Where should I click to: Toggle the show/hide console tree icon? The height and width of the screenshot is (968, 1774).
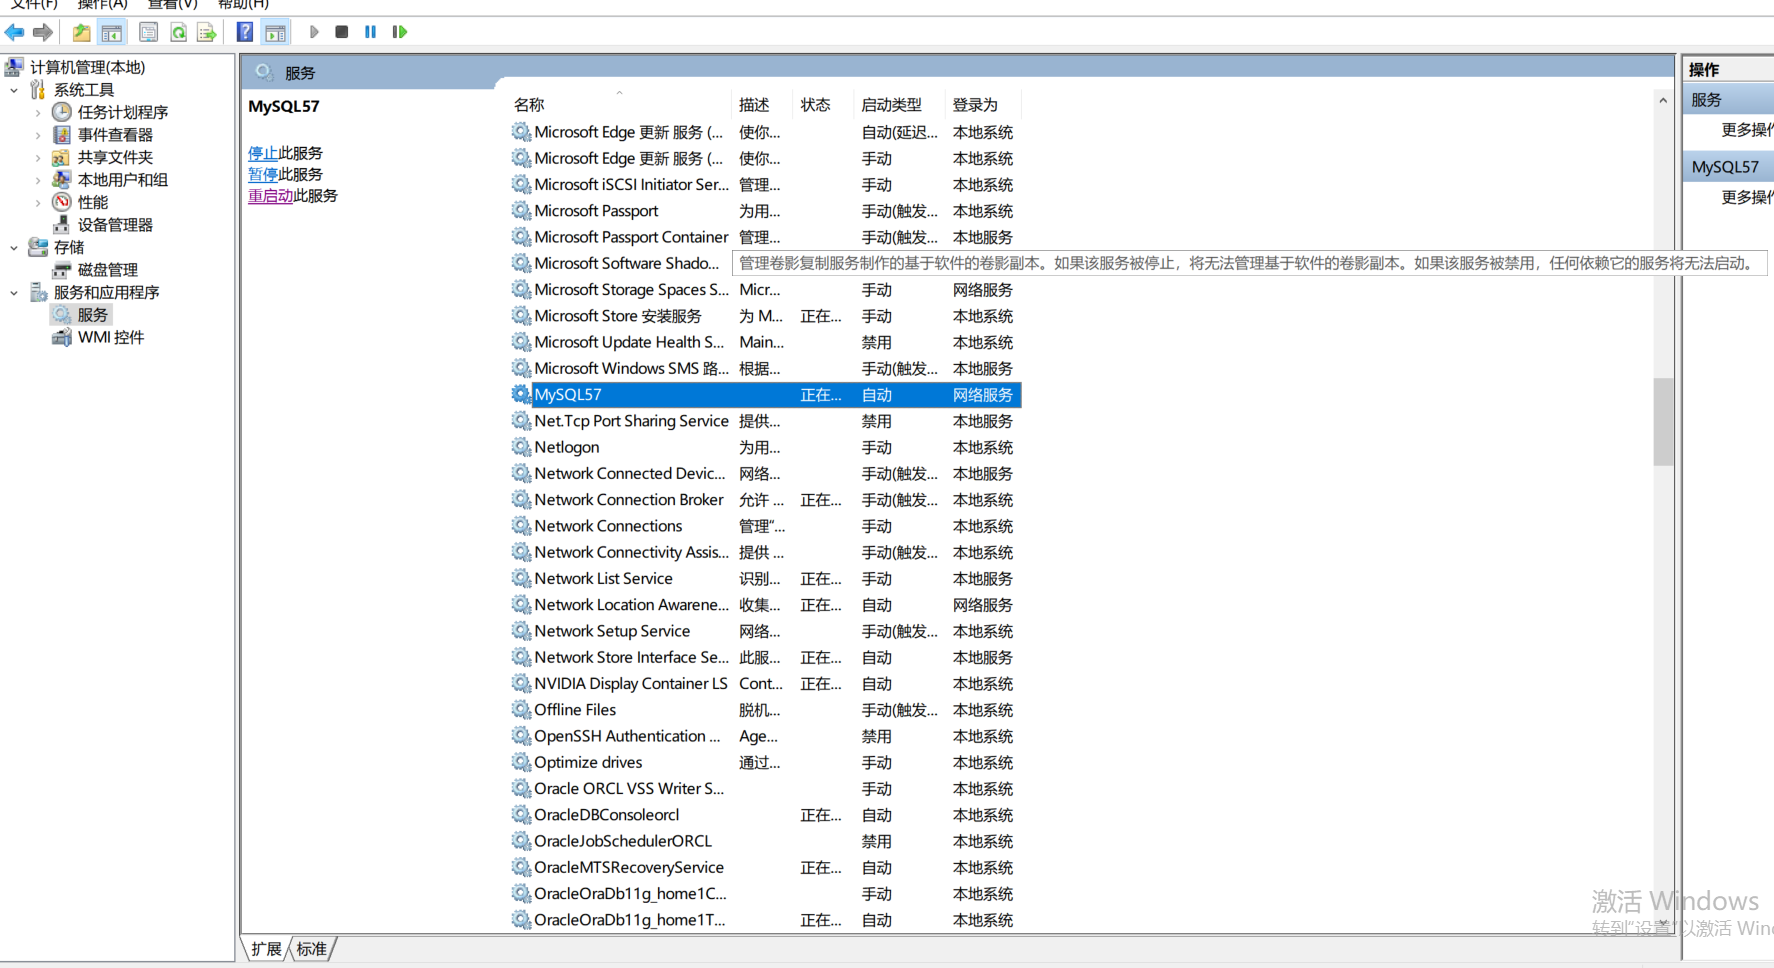pos(112,32)
